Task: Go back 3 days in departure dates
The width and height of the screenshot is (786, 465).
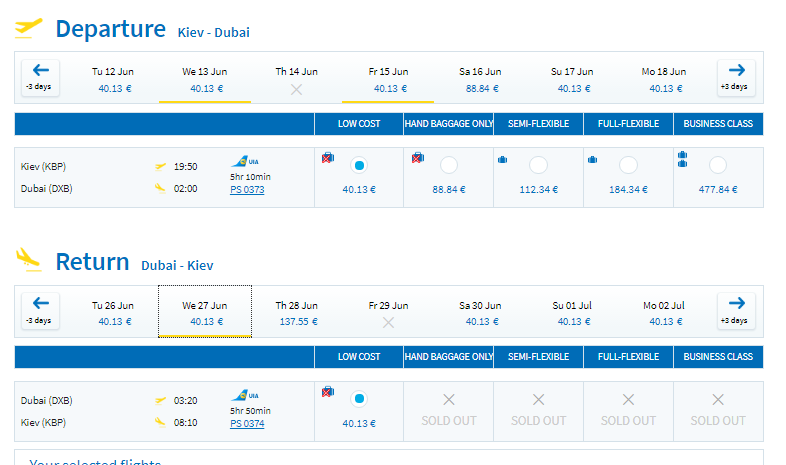Action: coord(40,78)
